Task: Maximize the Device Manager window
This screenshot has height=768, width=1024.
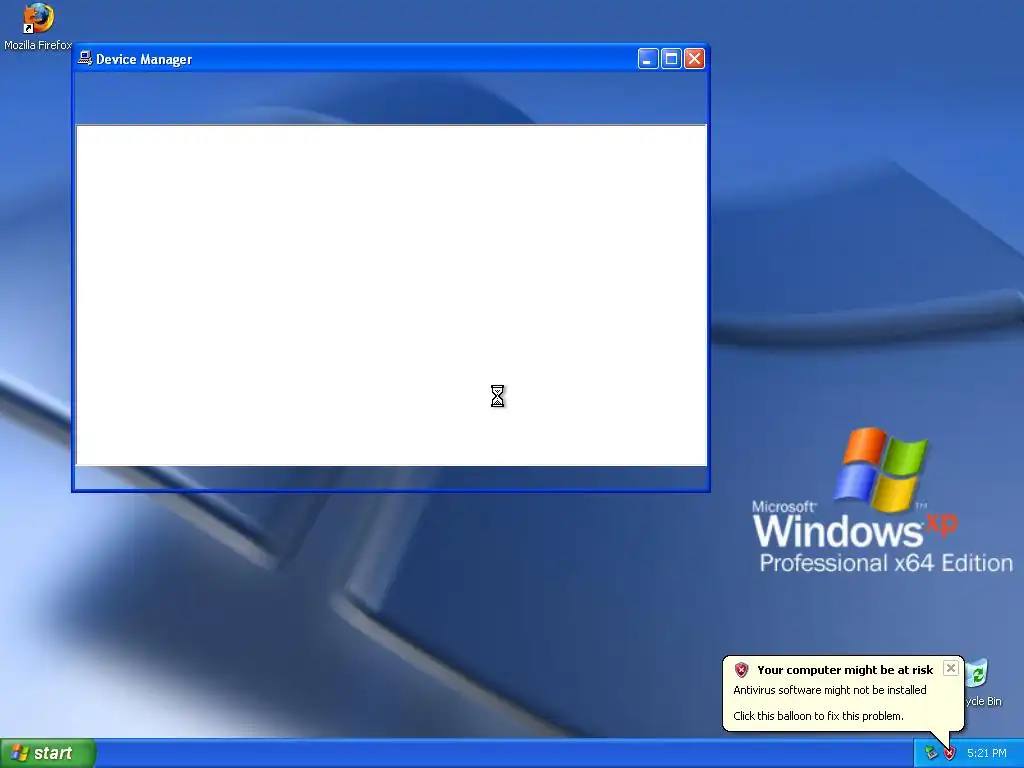Action: point(671,59)
